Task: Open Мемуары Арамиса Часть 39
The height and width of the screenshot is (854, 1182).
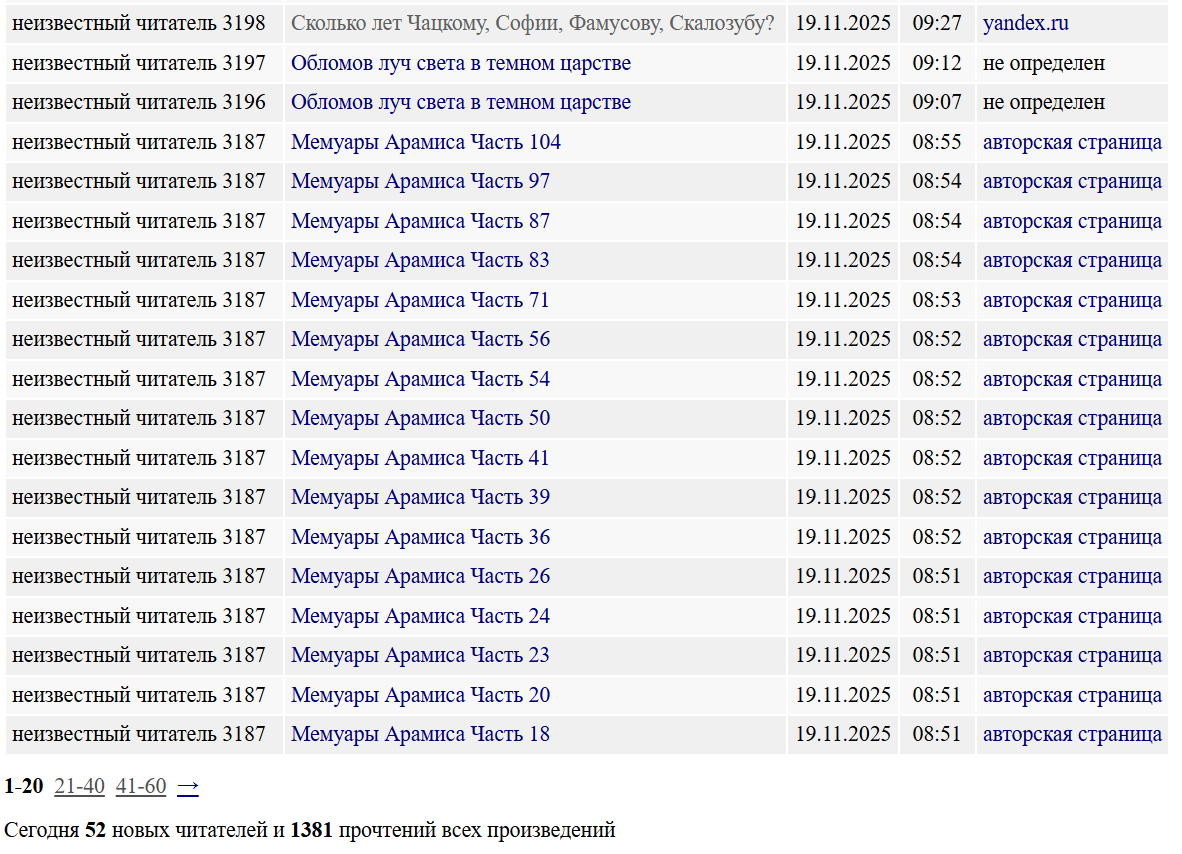Action: click(x=420, y=498)
